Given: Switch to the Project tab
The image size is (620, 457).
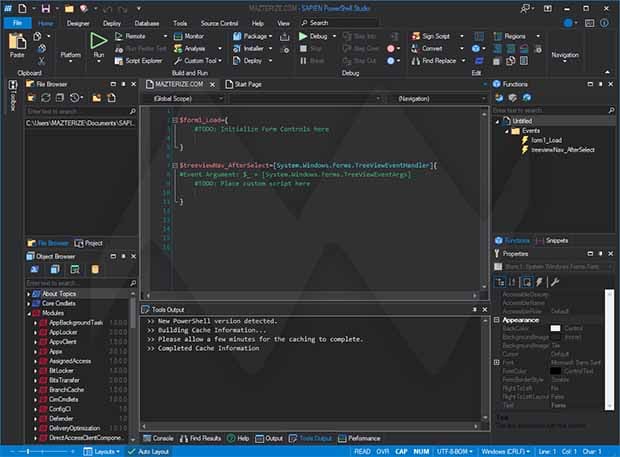Looking at the screenshot, I should [x=89, y=243].
